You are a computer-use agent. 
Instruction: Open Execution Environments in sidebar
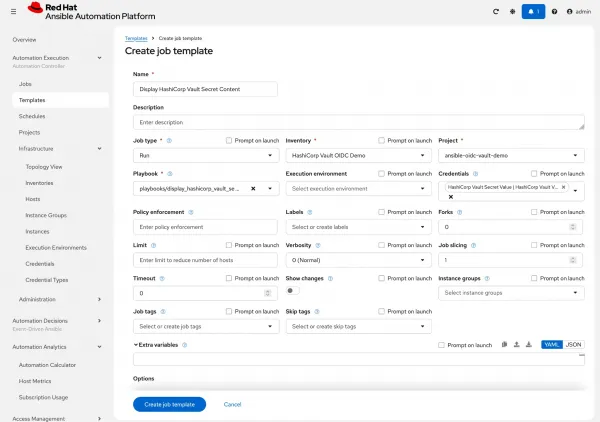(x=56, y=248)
